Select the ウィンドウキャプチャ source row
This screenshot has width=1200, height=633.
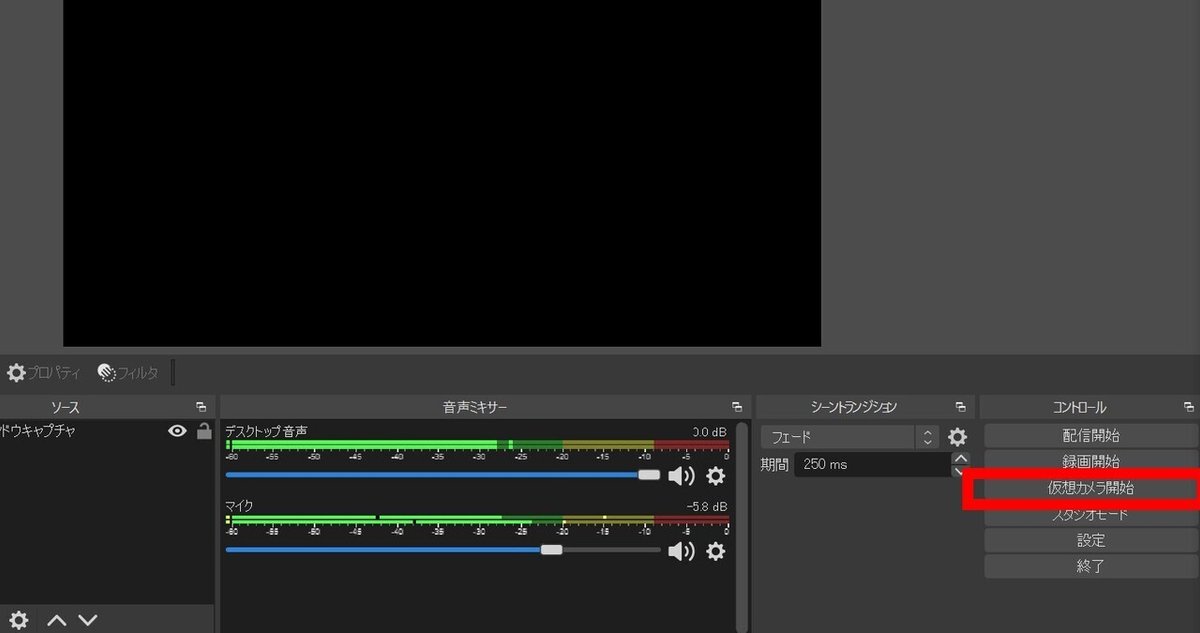point(107,431)
